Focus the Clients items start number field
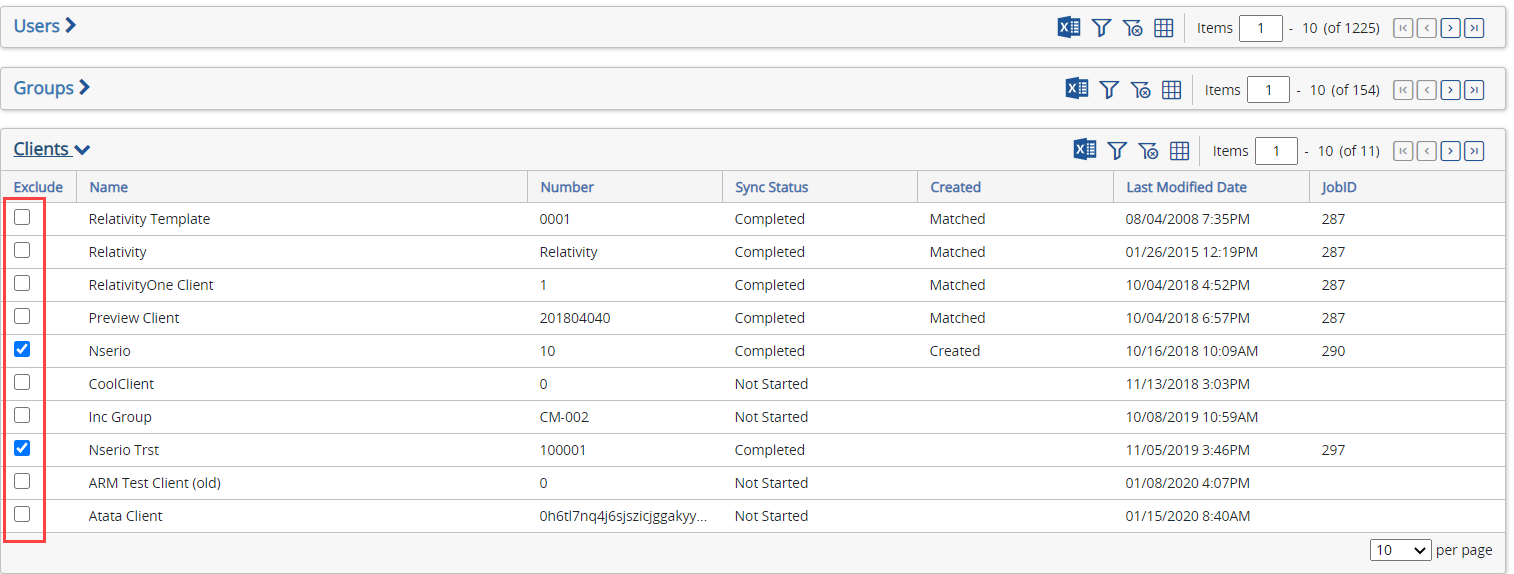 [x=1276, y=151]
